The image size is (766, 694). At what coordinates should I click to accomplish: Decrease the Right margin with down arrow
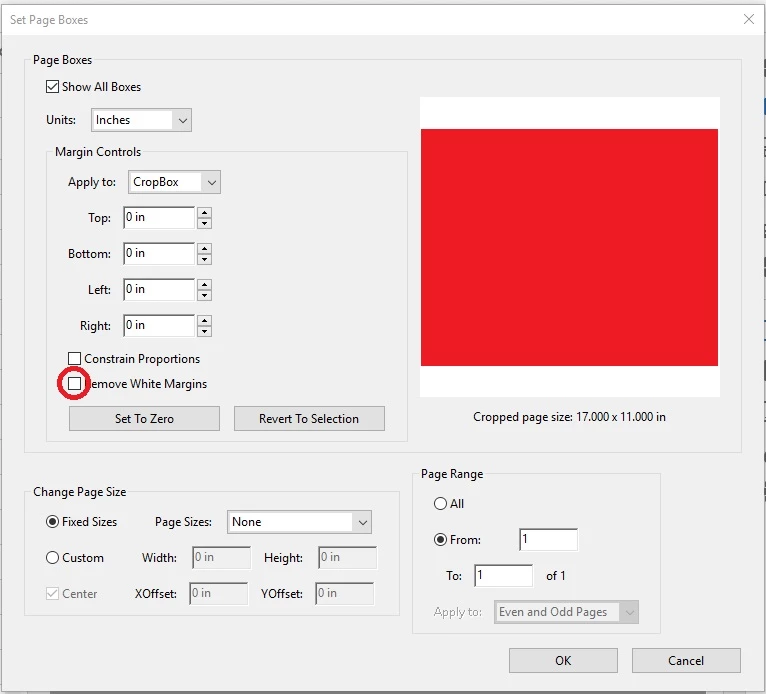coord(205,332)
